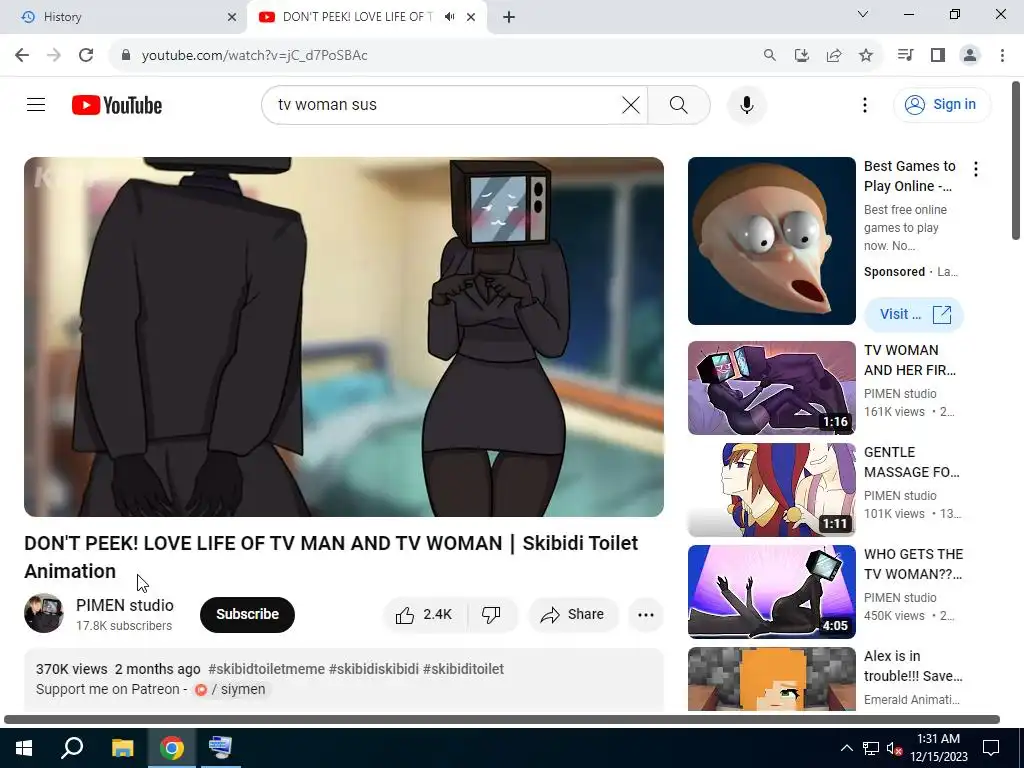This screenshot has height=768, width=1024.
Task: Open the Patreon siymen link
Action: [x=231, y=690]
